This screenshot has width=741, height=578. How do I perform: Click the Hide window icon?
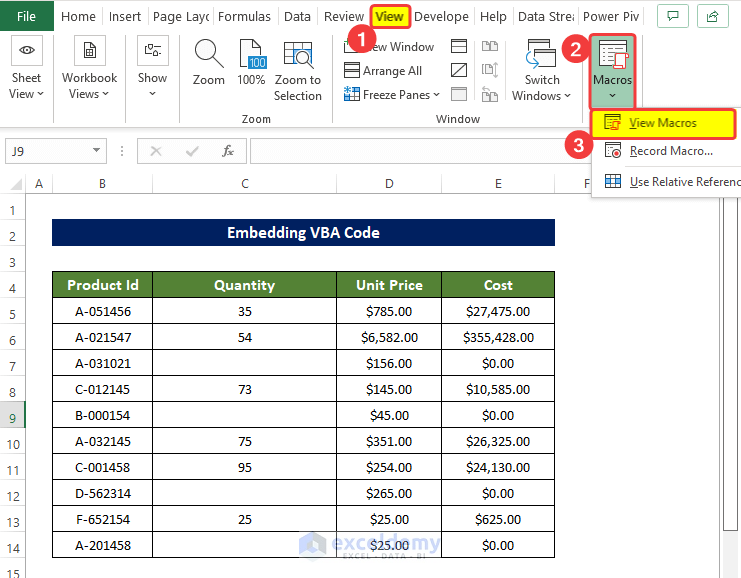[459, 70]
